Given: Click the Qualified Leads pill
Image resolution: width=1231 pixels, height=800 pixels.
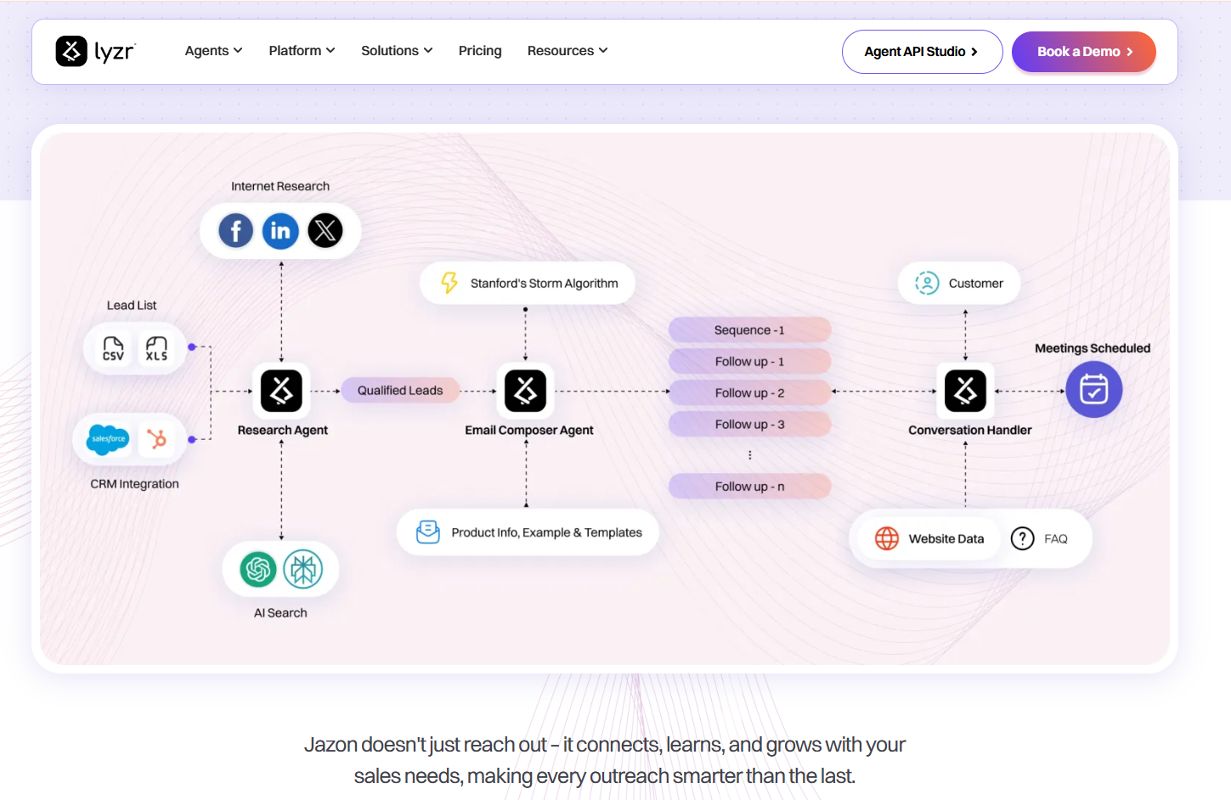Looking at the screenshot, I should tap(400, 390).
